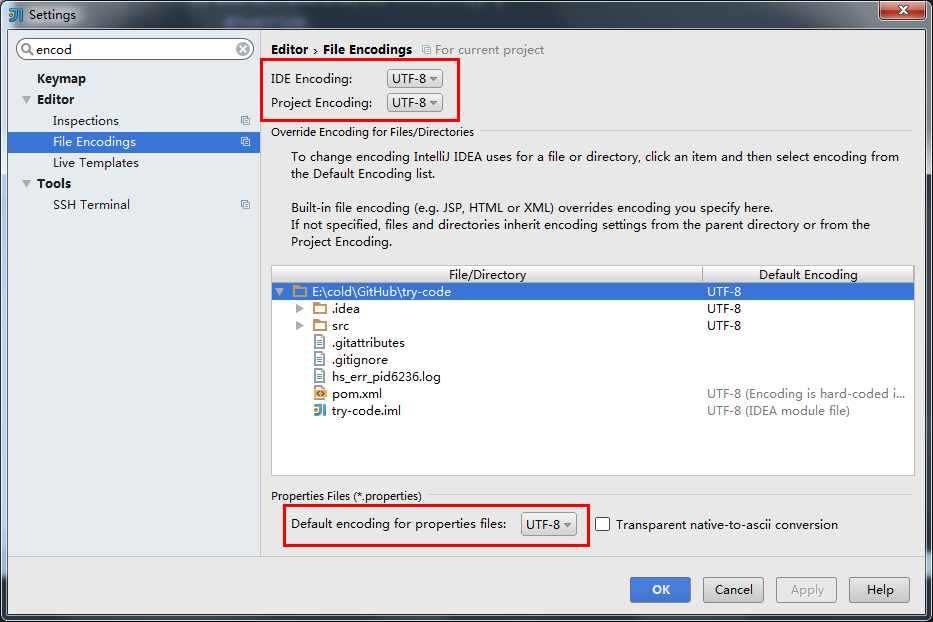Expand the .idea folder node
Screen dimensions: 933x622
300,308
